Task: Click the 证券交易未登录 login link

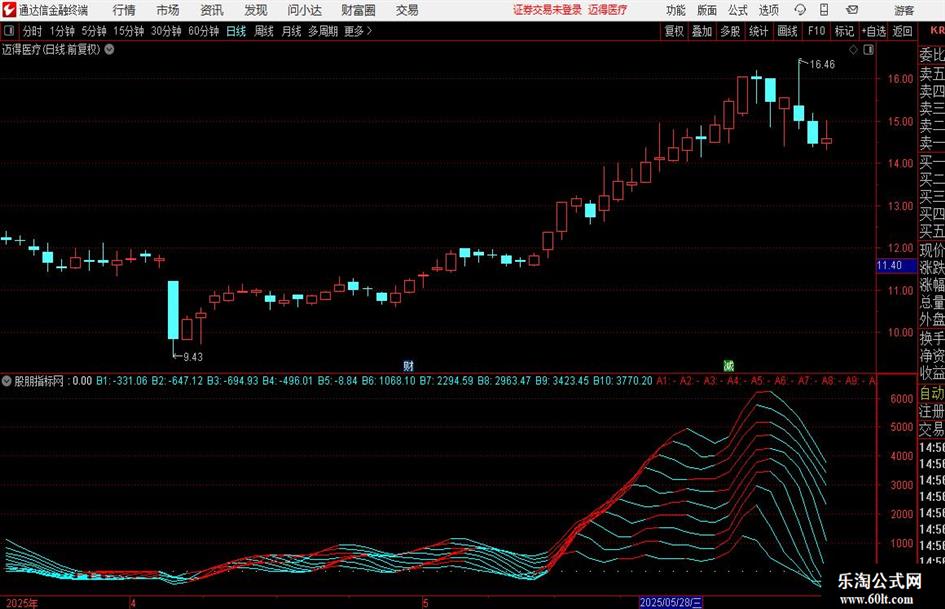Action: [547, 10]
